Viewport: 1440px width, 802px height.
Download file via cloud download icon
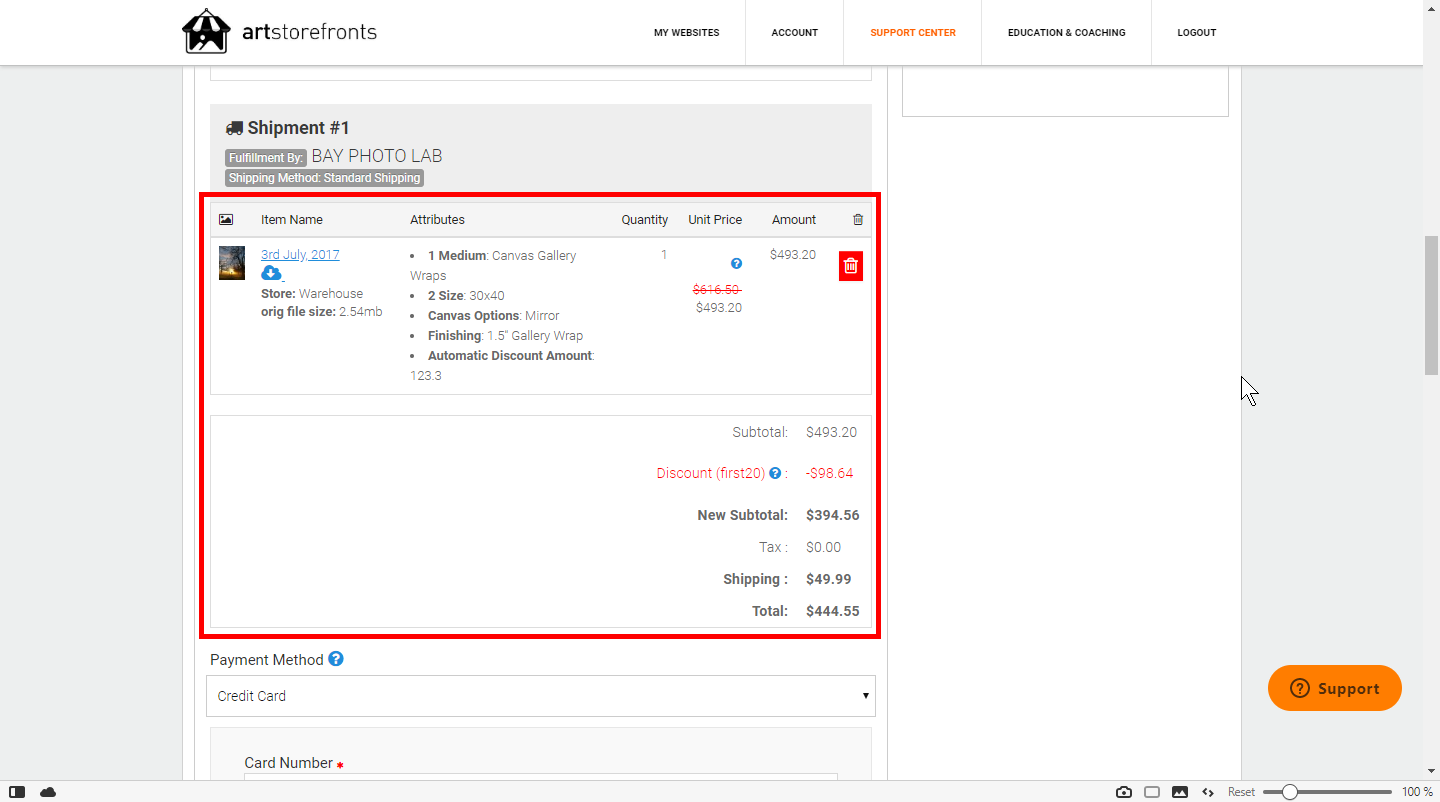point(271,273)
